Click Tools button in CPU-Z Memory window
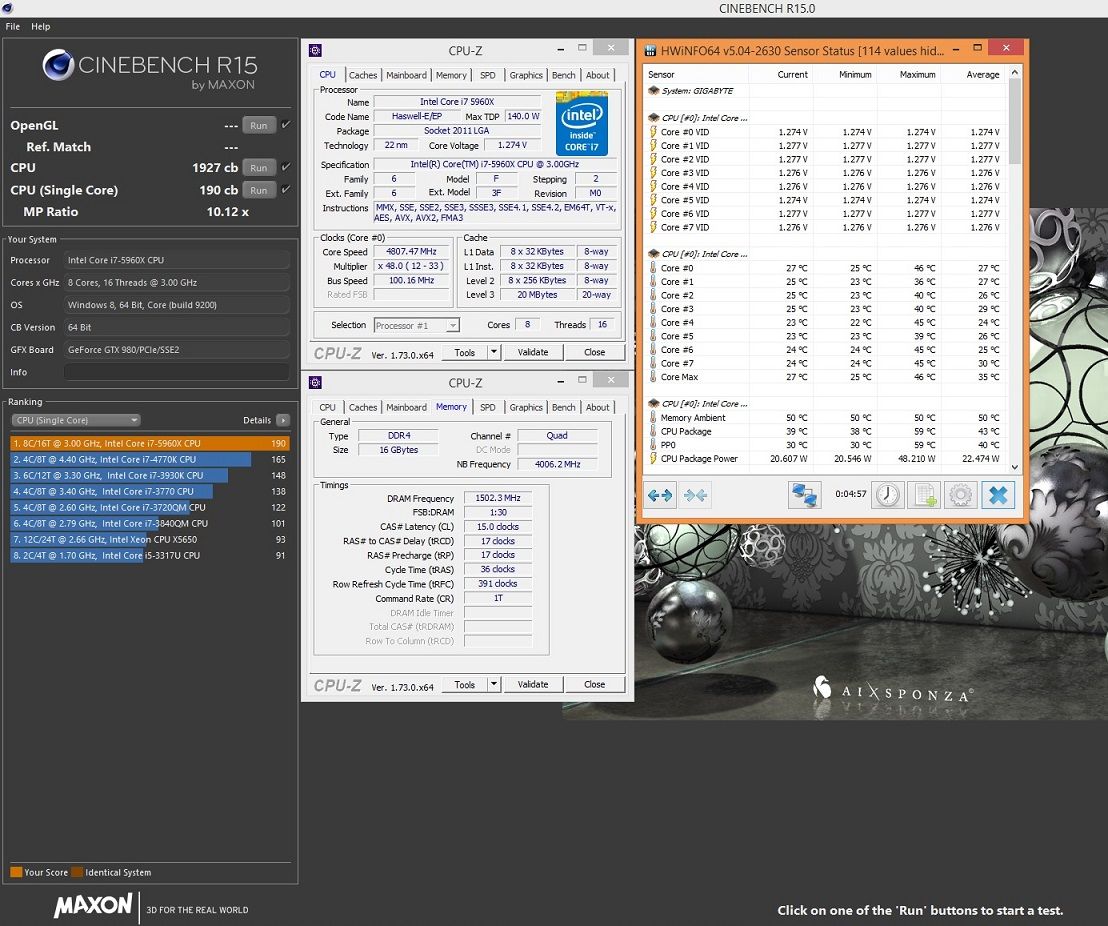This screenshot has height=926, width=1108. (x=464, y=684)
